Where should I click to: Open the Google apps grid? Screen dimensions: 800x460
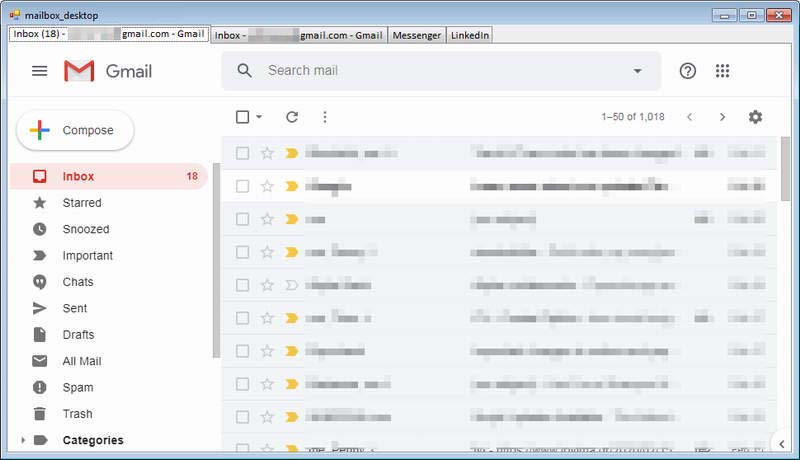point(722,71)
